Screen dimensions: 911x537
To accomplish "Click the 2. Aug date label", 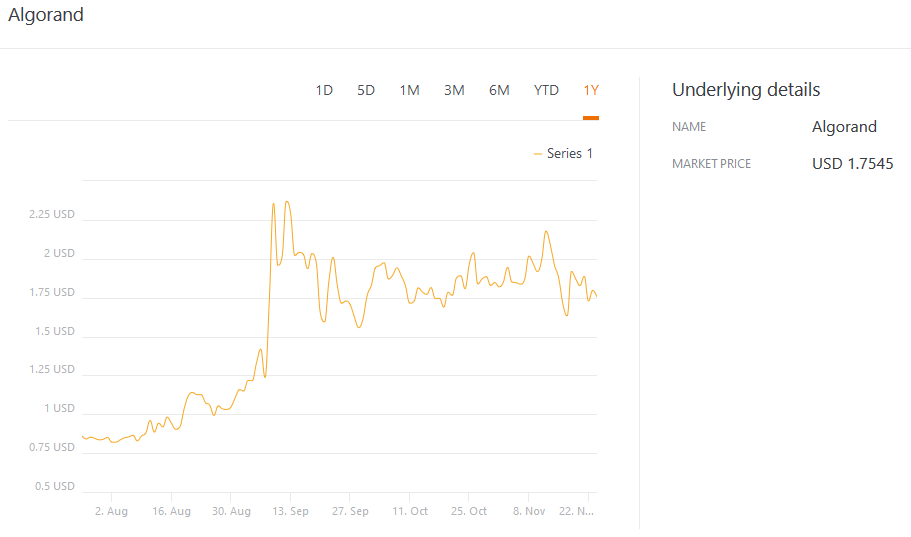I will (x=112, y=511).
